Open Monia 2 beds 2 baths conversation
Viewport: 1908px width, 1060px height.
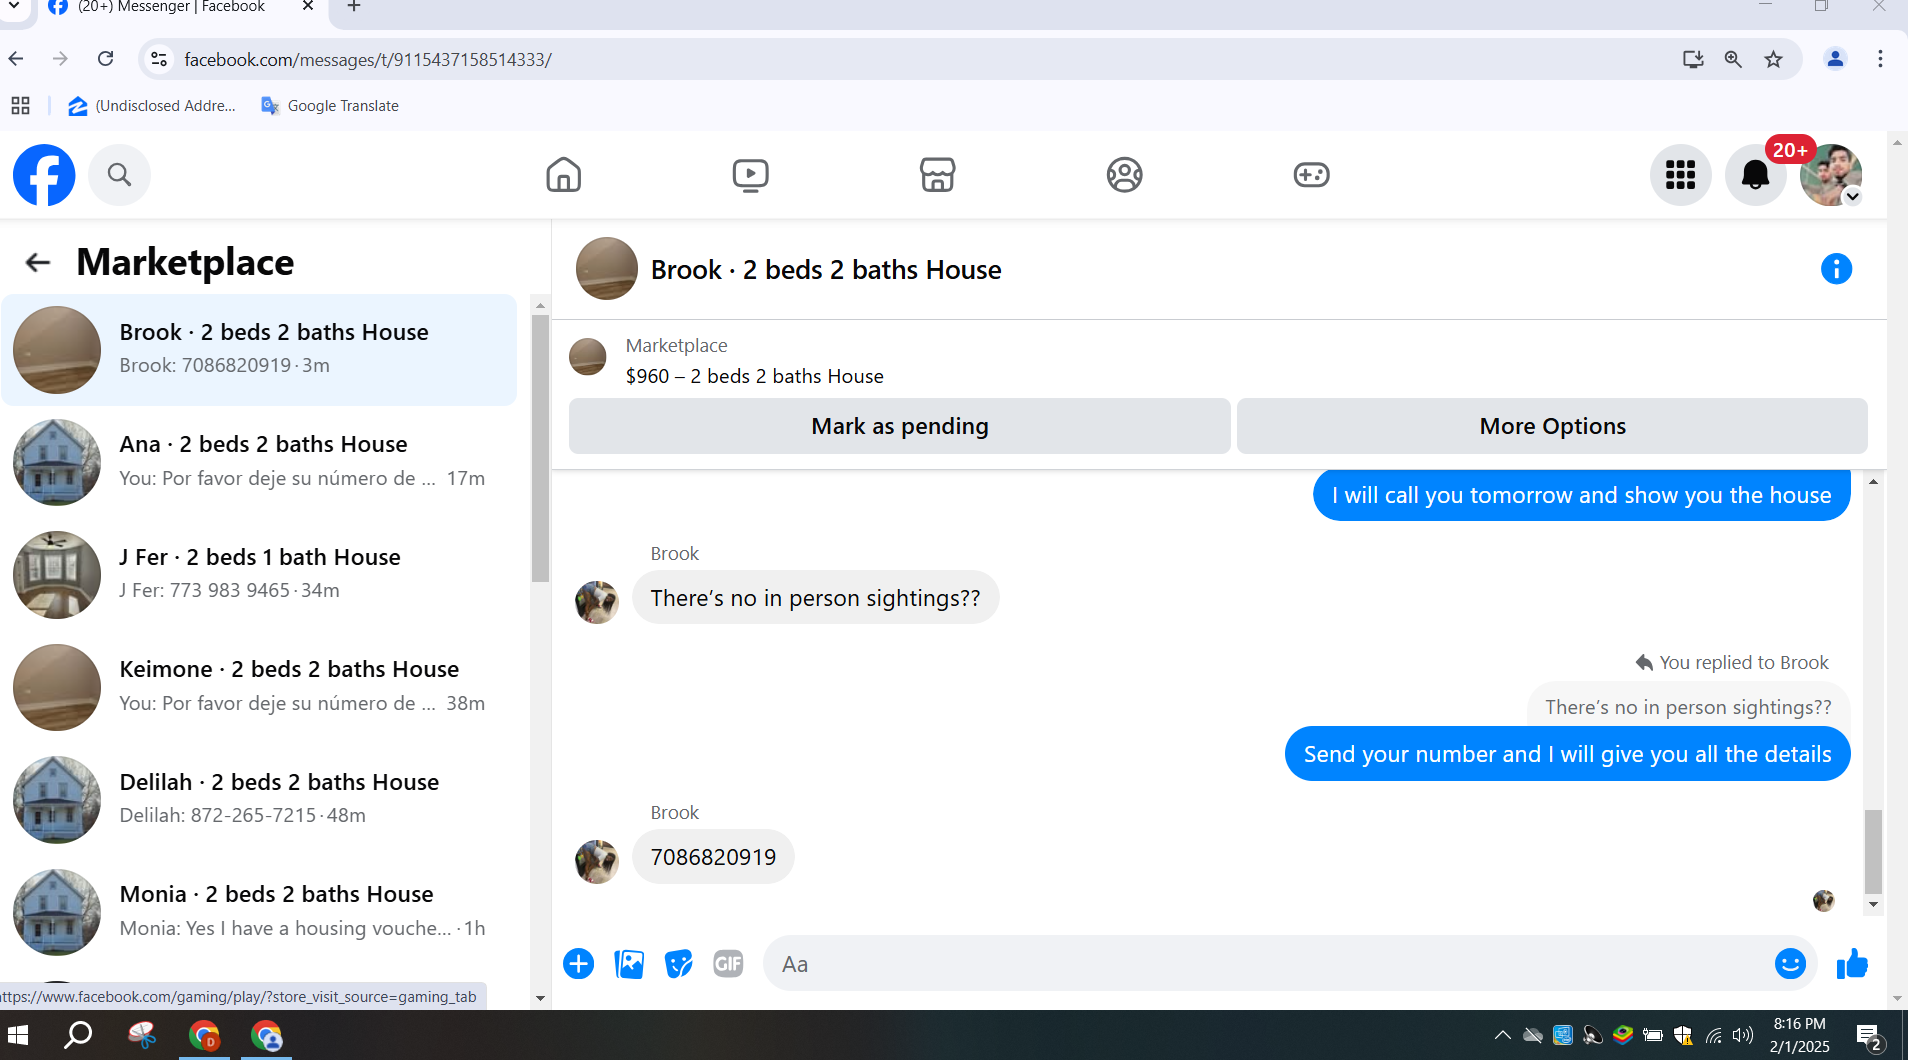[259, 912]
